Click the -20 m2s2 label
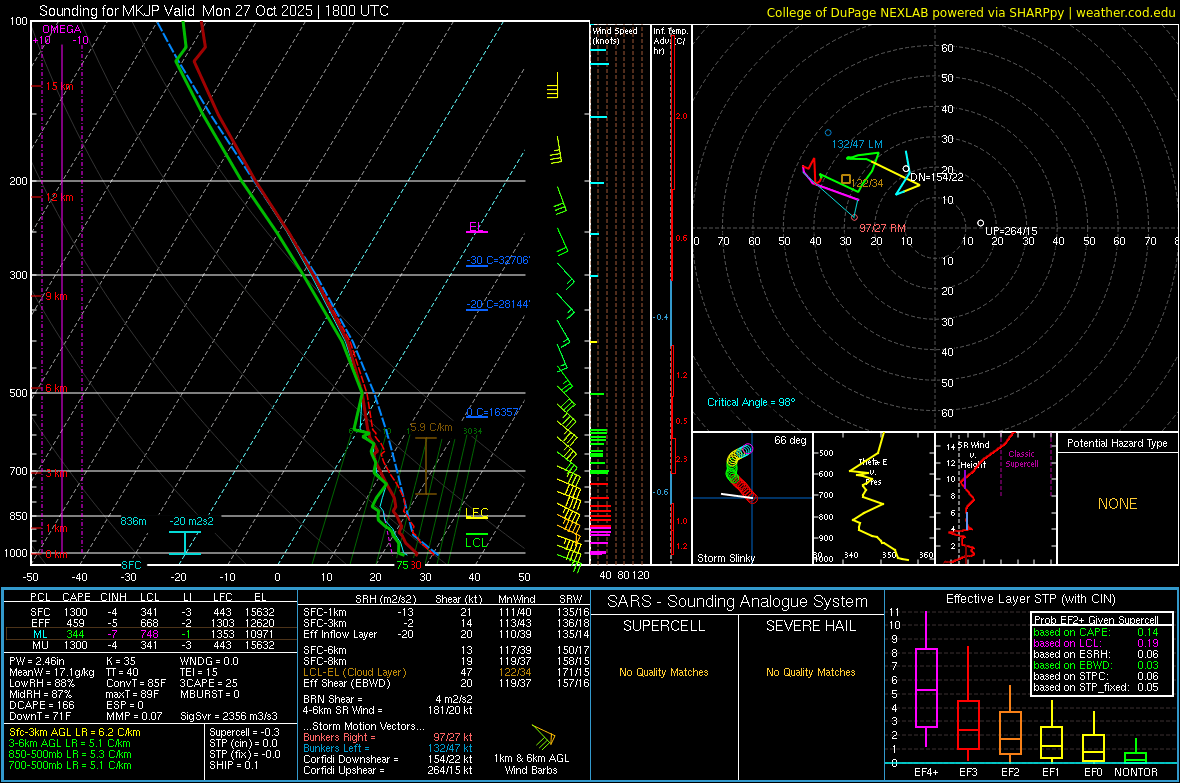Image resolution: width=1180 pixels, height=783 pixels. pos(191,522)
